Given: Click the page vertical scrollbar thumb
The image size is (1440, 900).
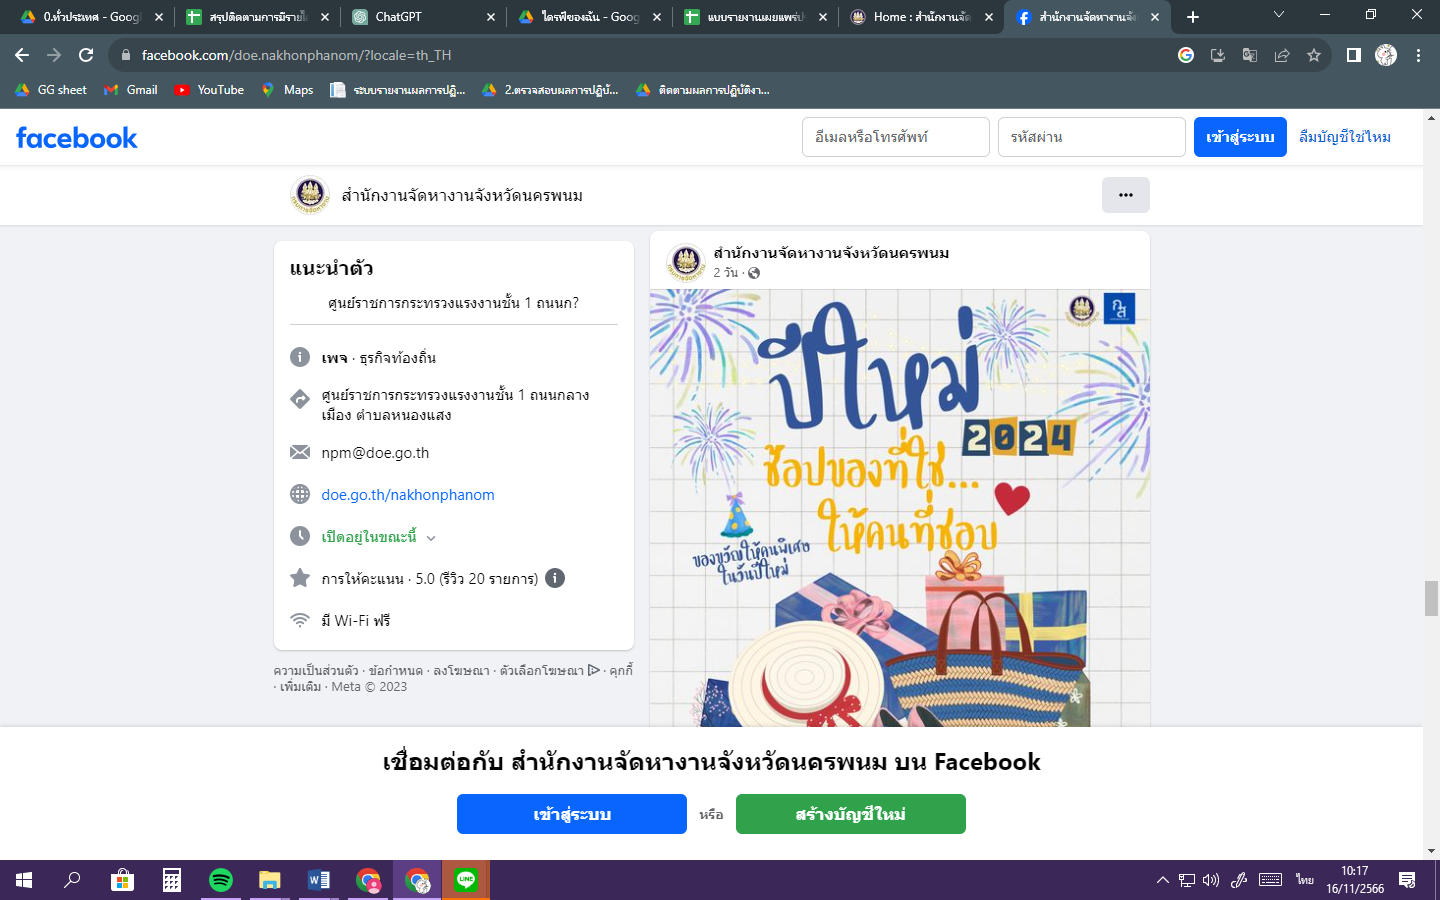Looking at the screenshot, I should tap(1431, 598).
